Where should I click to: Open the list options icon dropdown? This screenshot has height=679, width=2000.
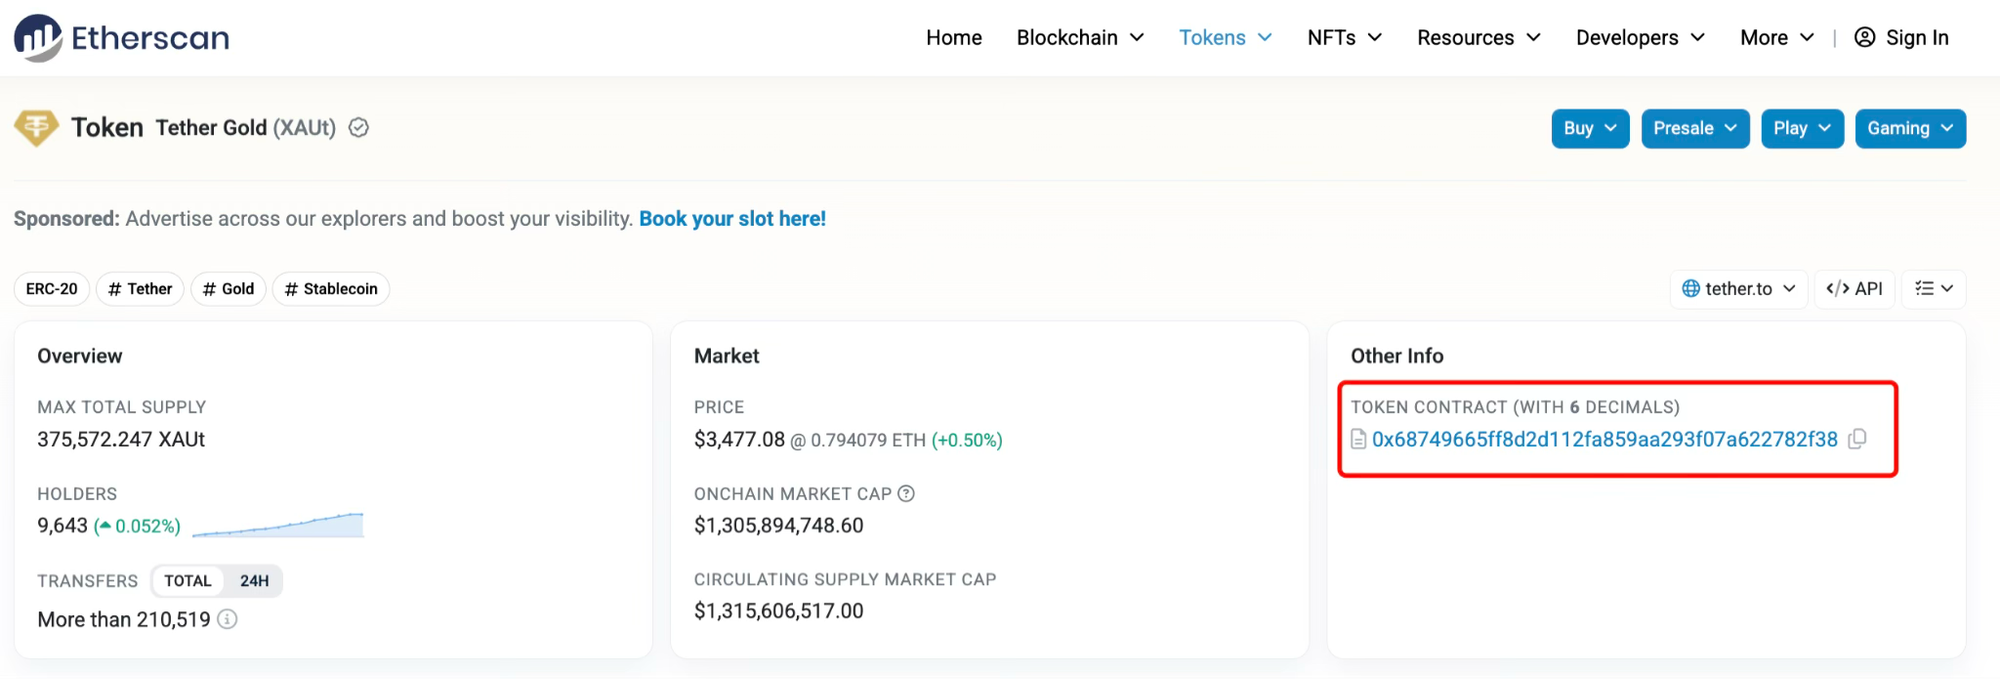point(1933,289)
